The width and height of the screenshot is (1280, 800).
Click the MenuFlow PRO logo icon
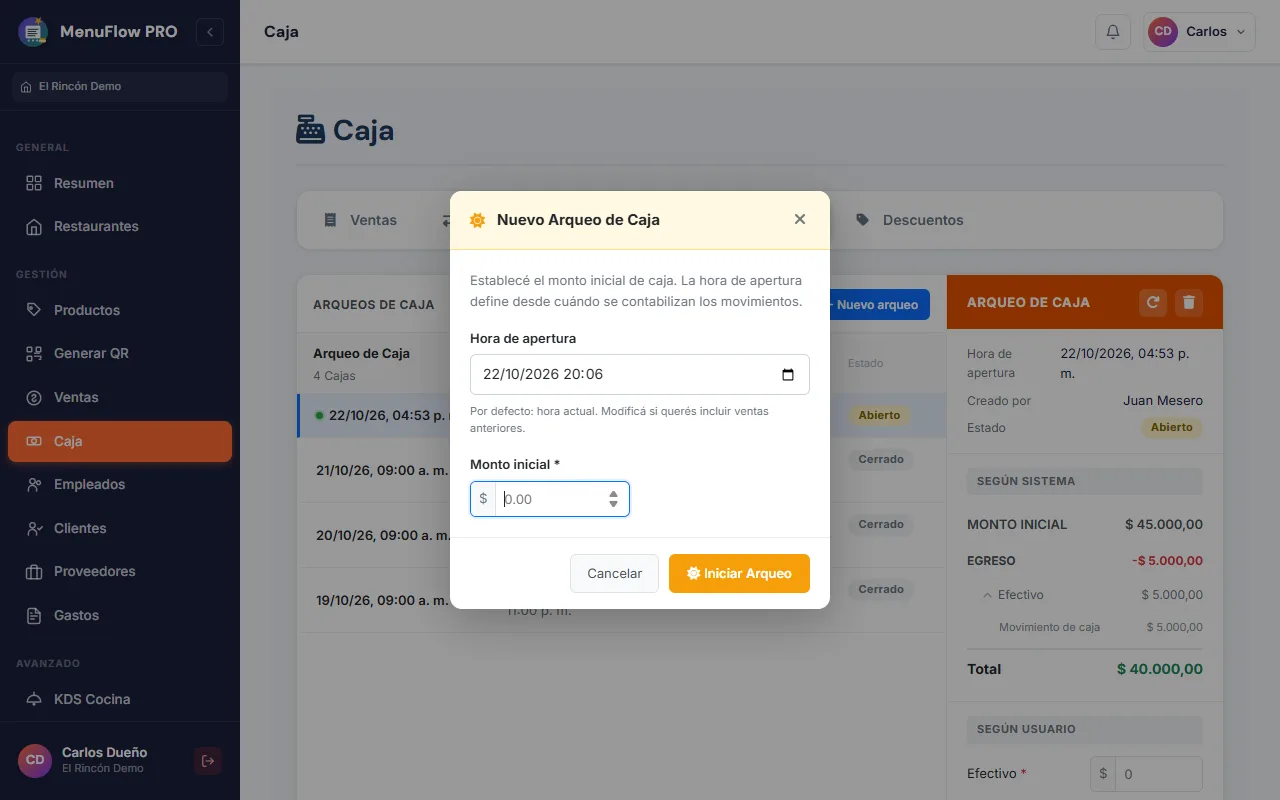(33, 32)
